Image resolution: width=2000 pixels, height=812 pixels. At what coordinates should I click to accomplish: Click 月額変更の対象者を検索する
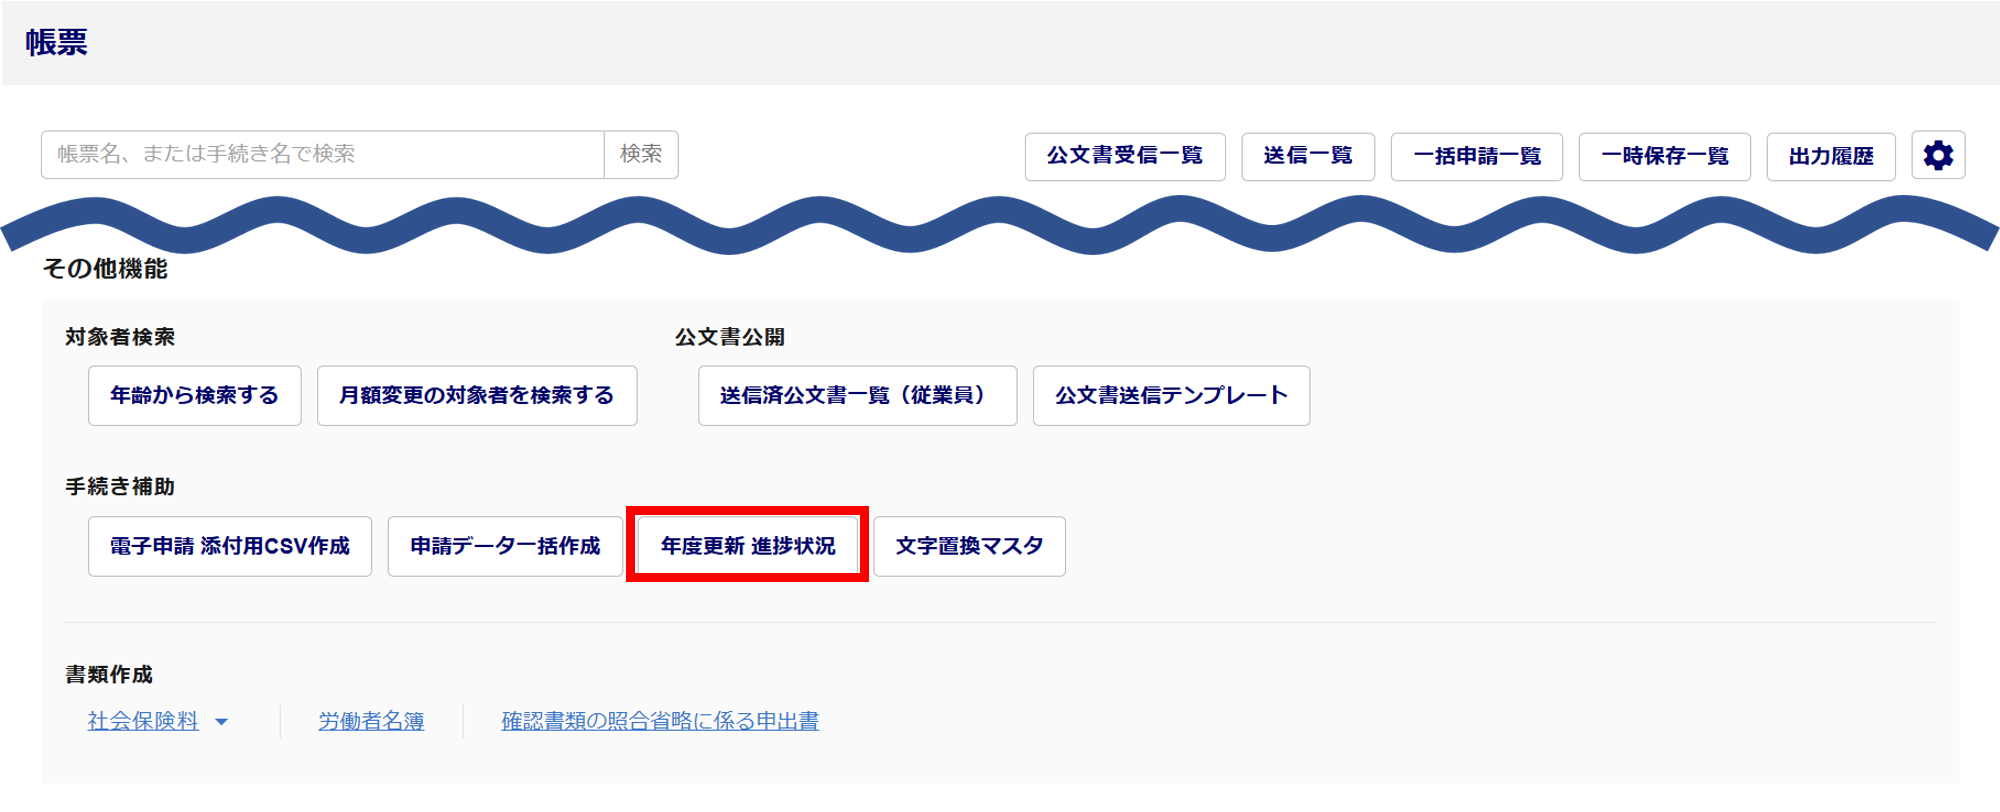pos(476,396)
